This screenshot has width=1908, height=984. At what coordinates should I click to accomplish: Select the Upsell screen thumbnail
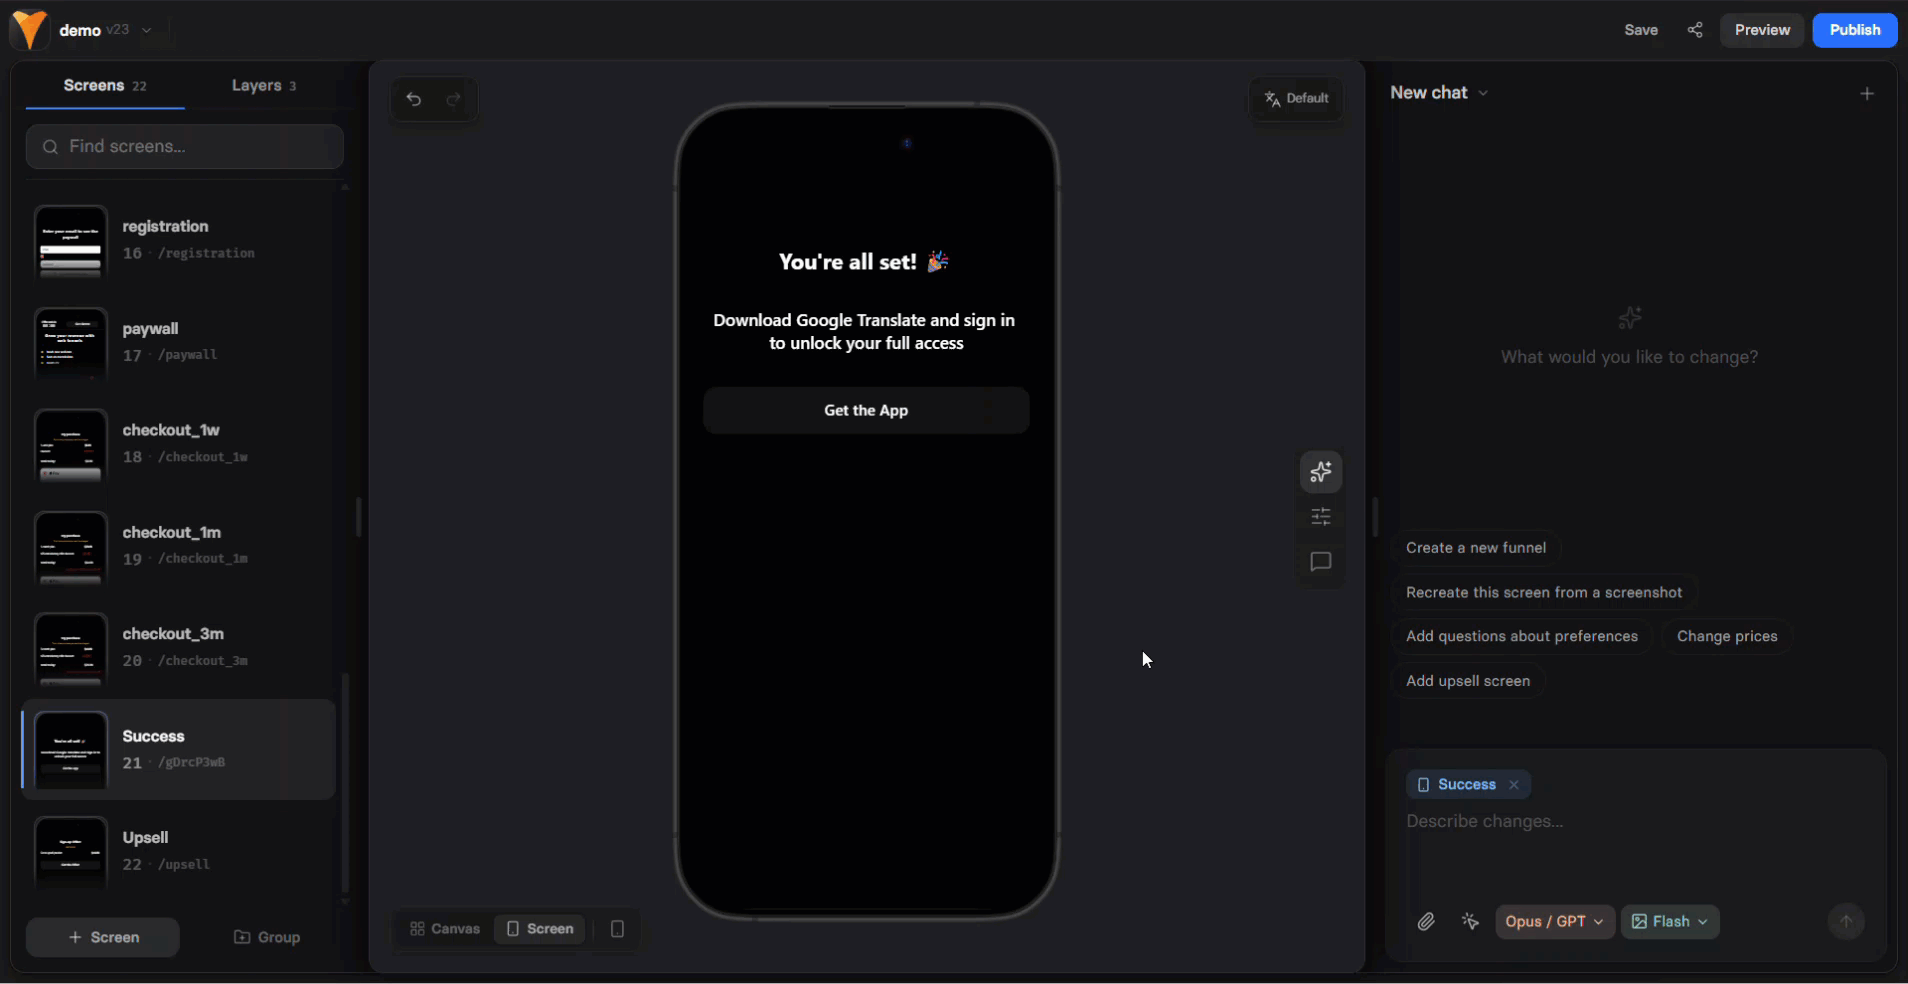[71, 851]
